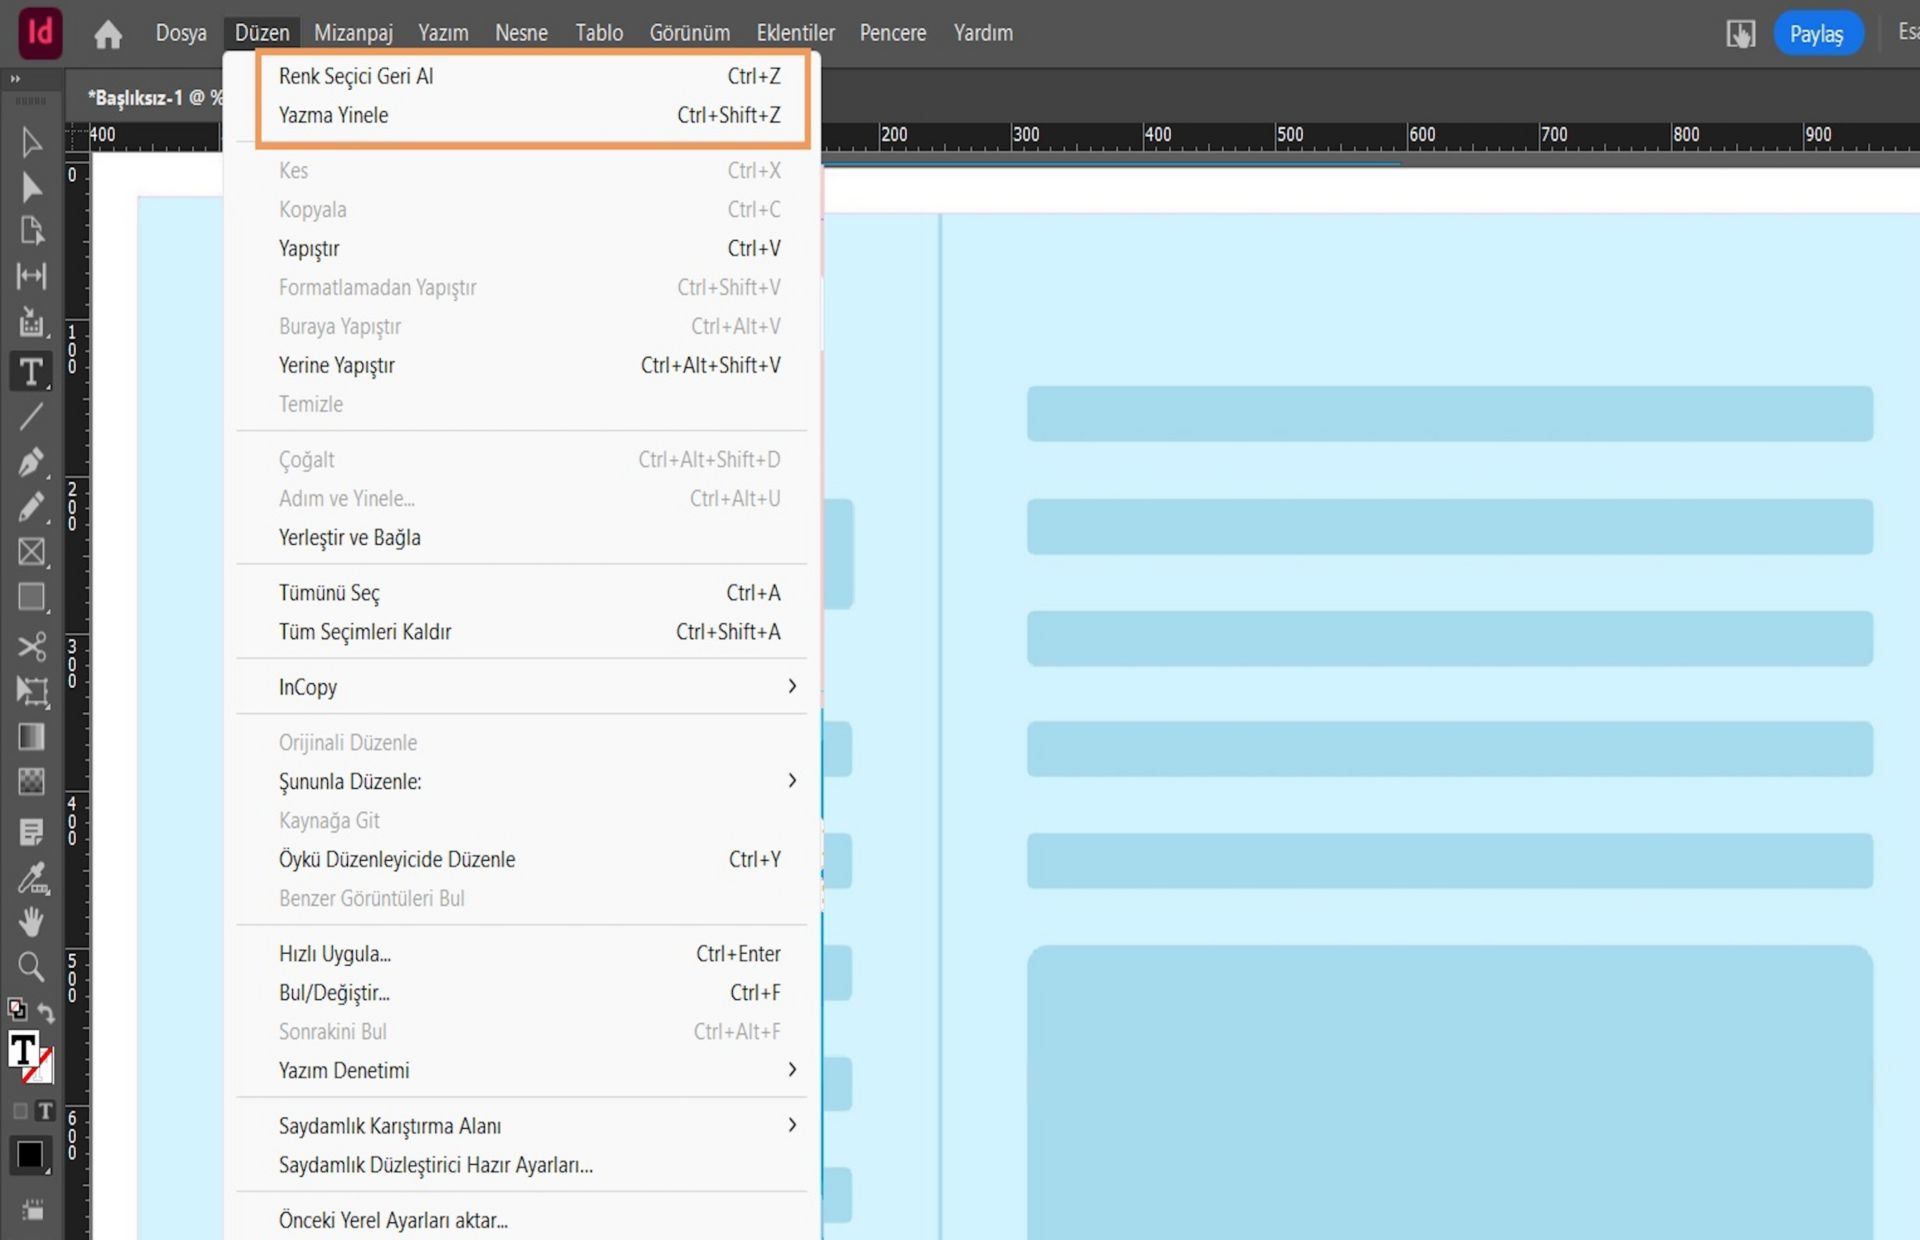Click the Home icon in top bar
The width and height of the screenshot is (1920, 1240).
click(108, 34)
